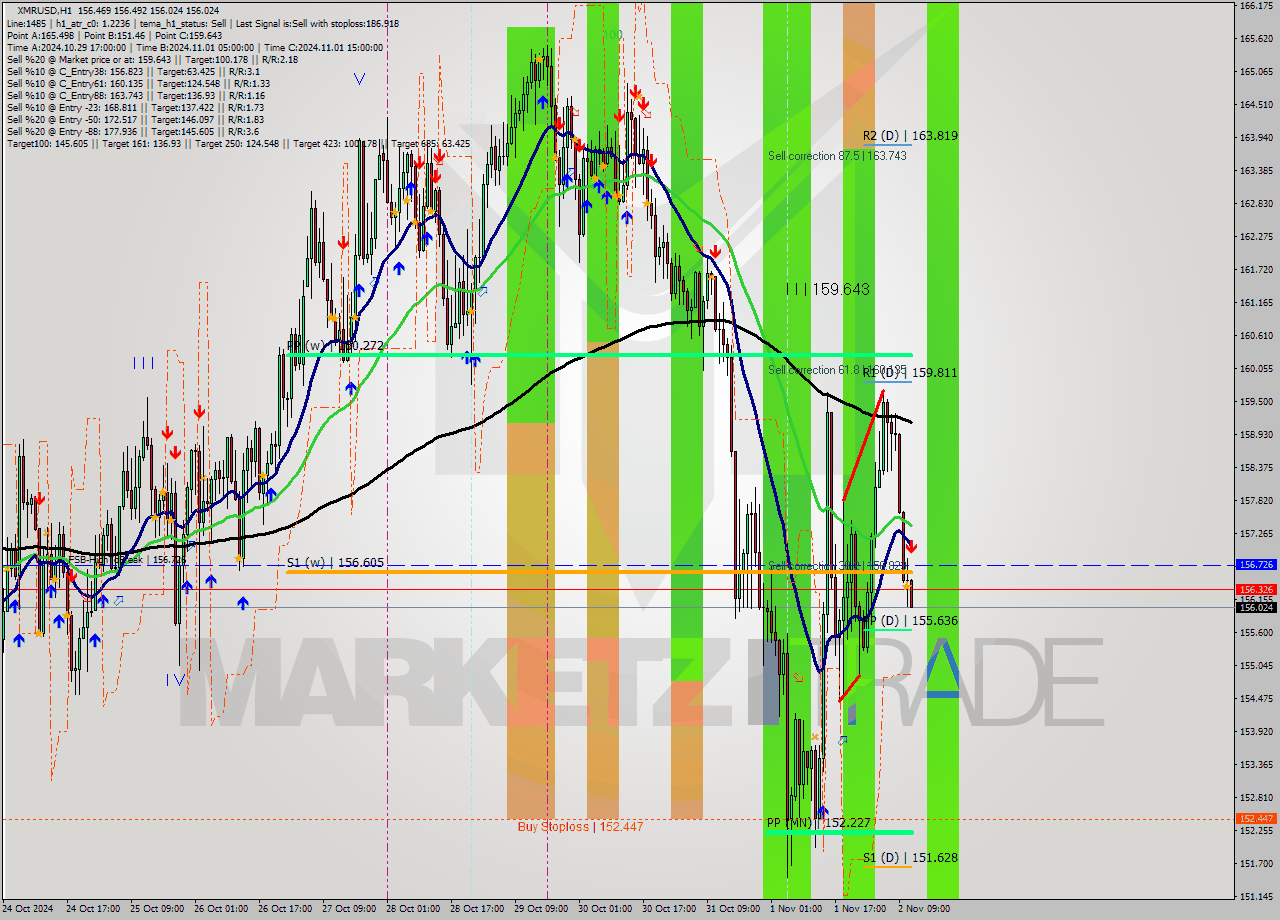Viewport: 1280px width, 920px height.
Task: Click the '29 Oct 09:00' time label
Action: coord(541,909)
